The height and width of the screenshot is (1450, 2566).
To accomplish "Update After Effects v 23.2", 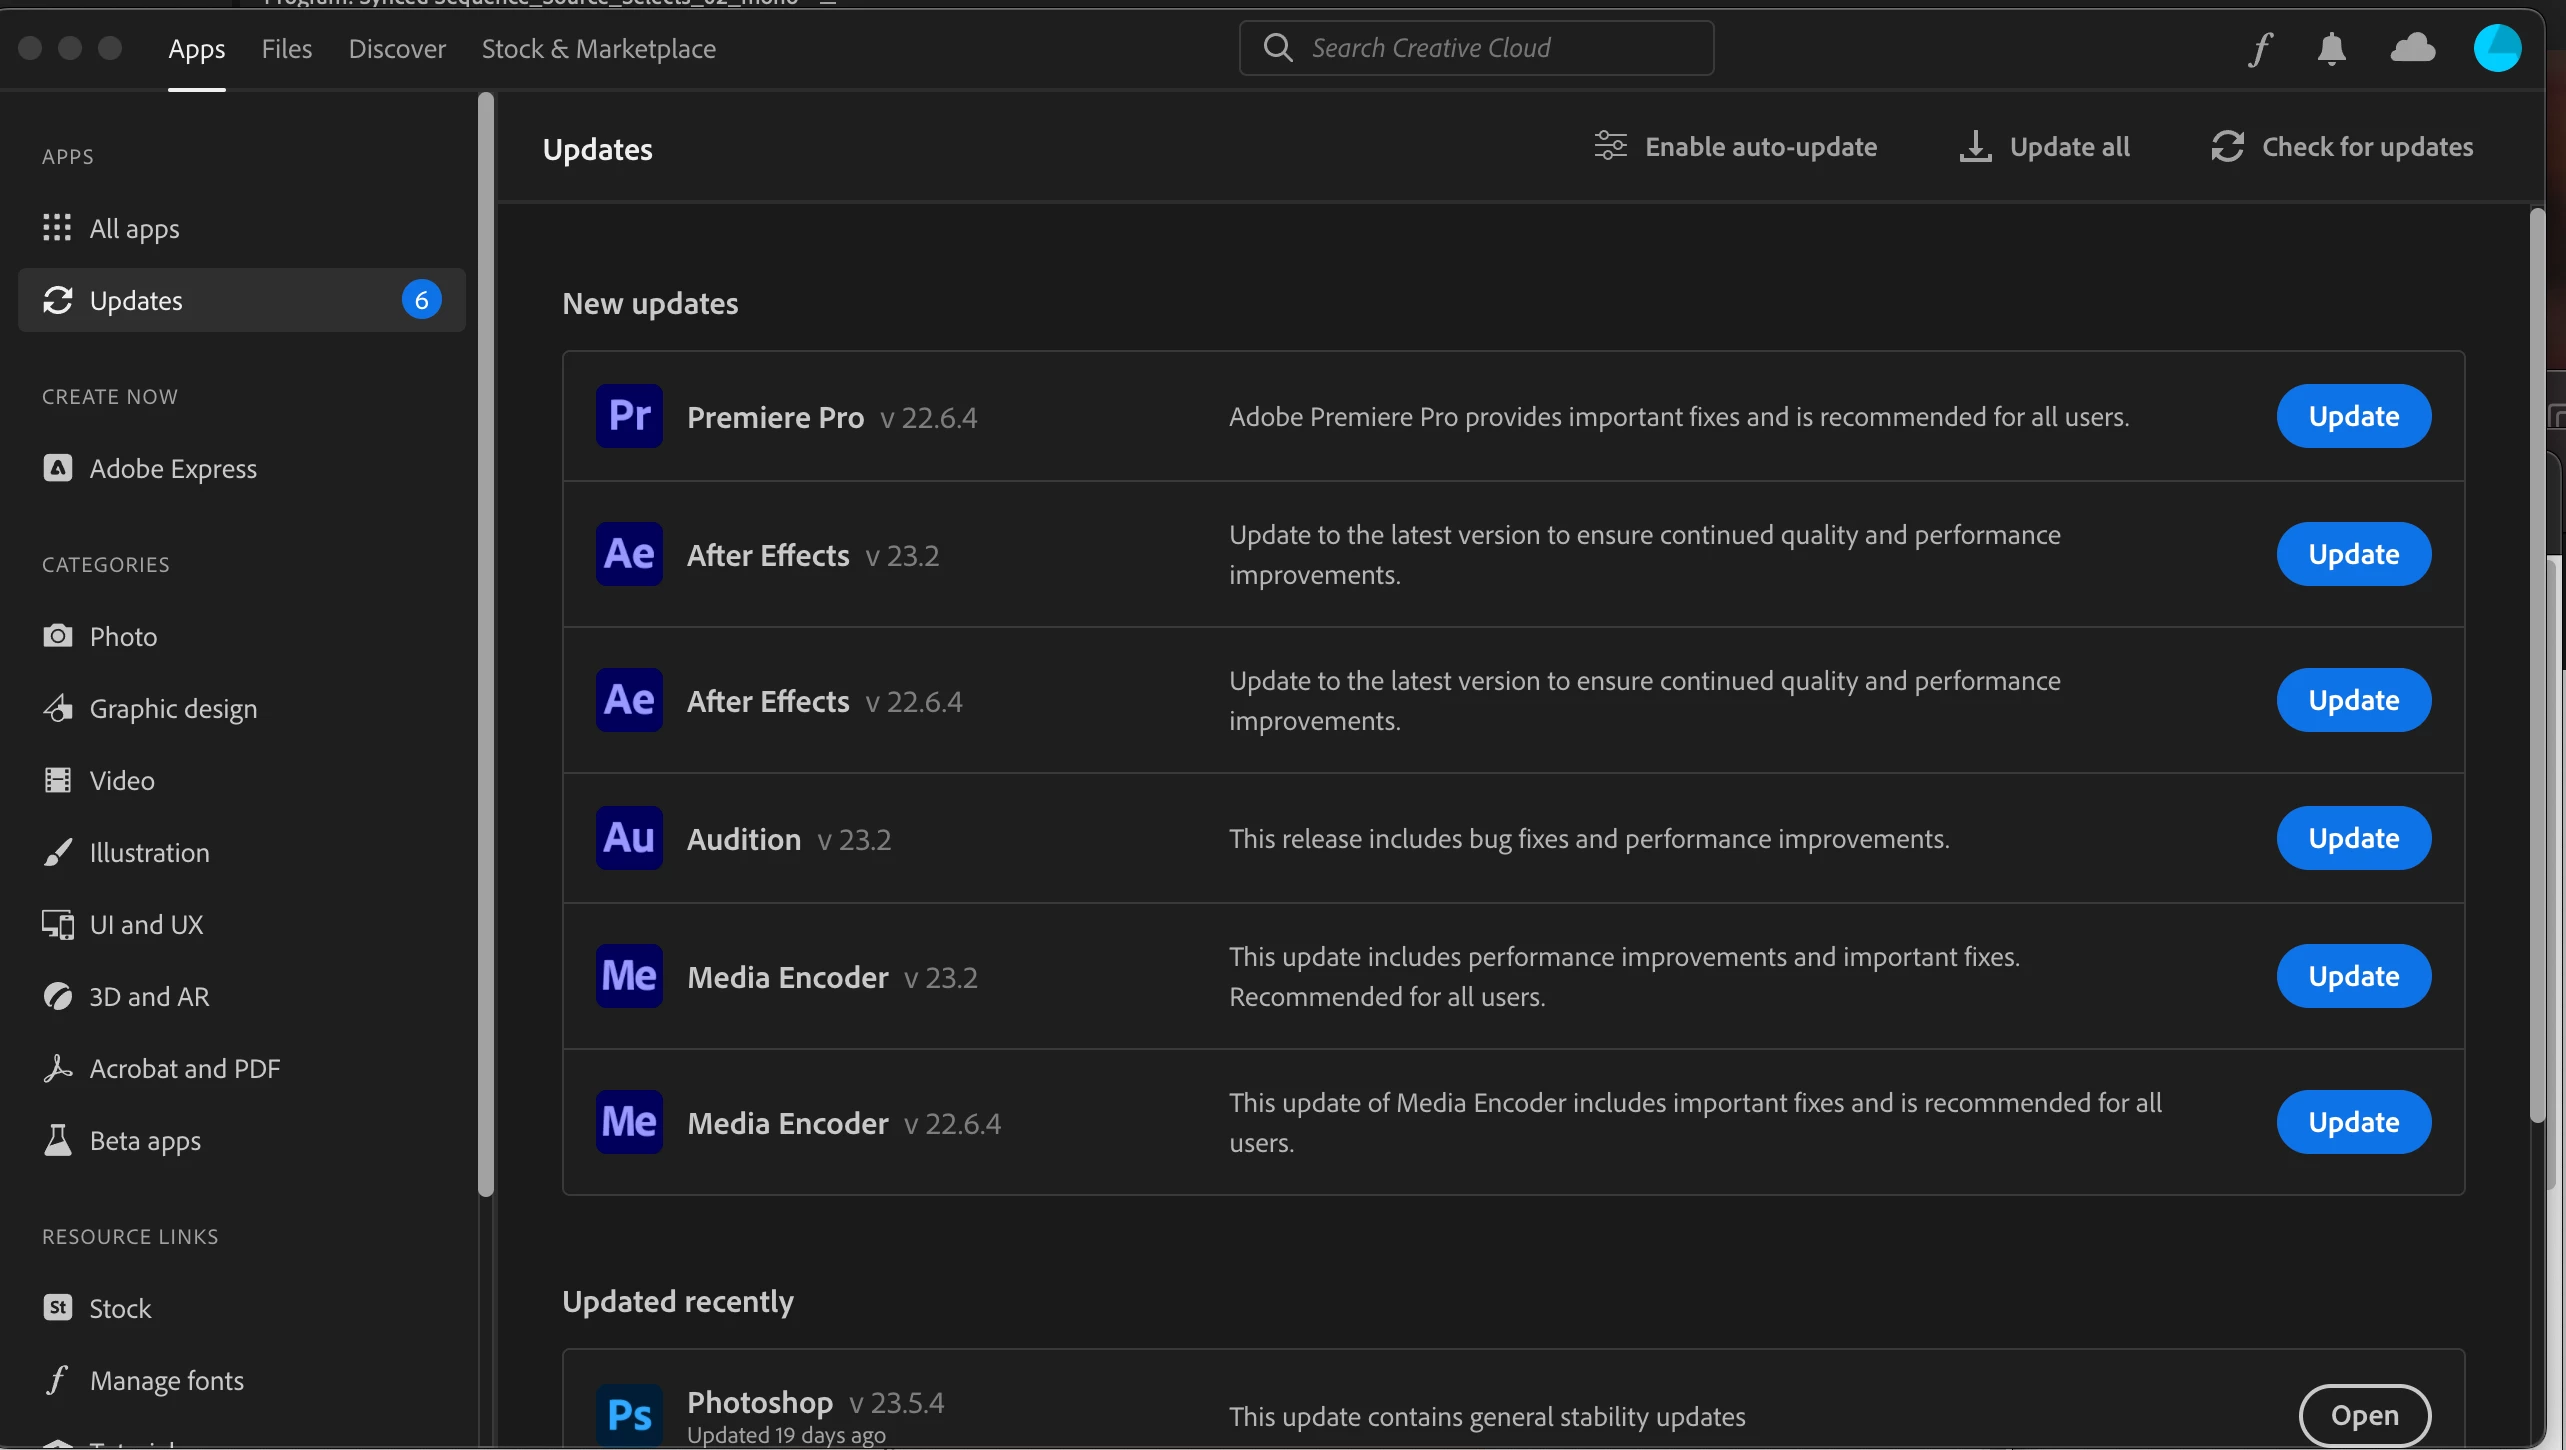I will pos(2353,554).
